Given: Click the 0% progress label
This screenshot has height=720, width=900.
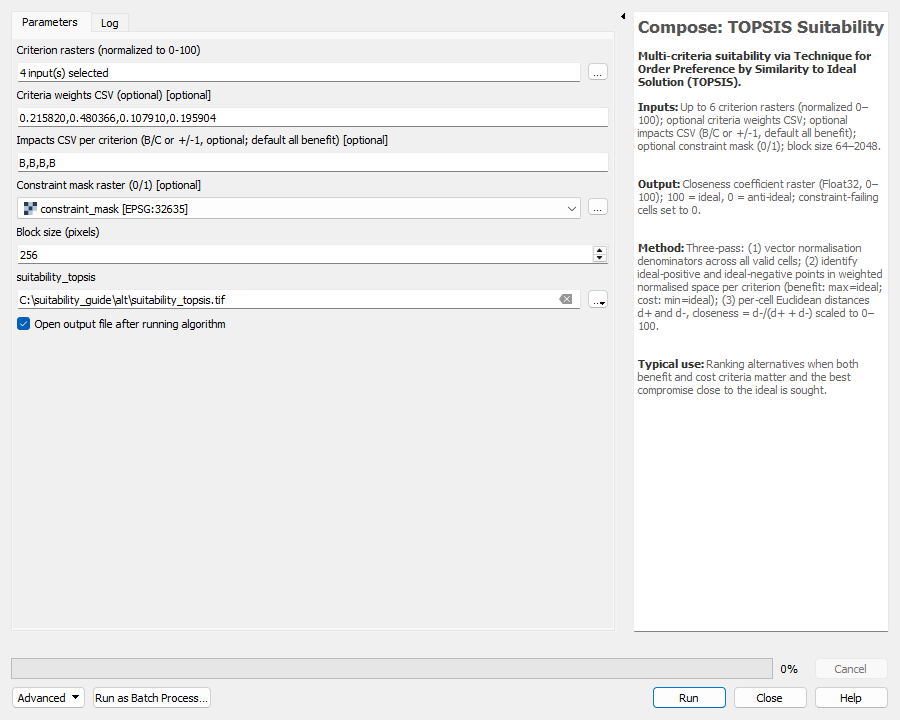Looking at the screenshot, I should (789, 669).
